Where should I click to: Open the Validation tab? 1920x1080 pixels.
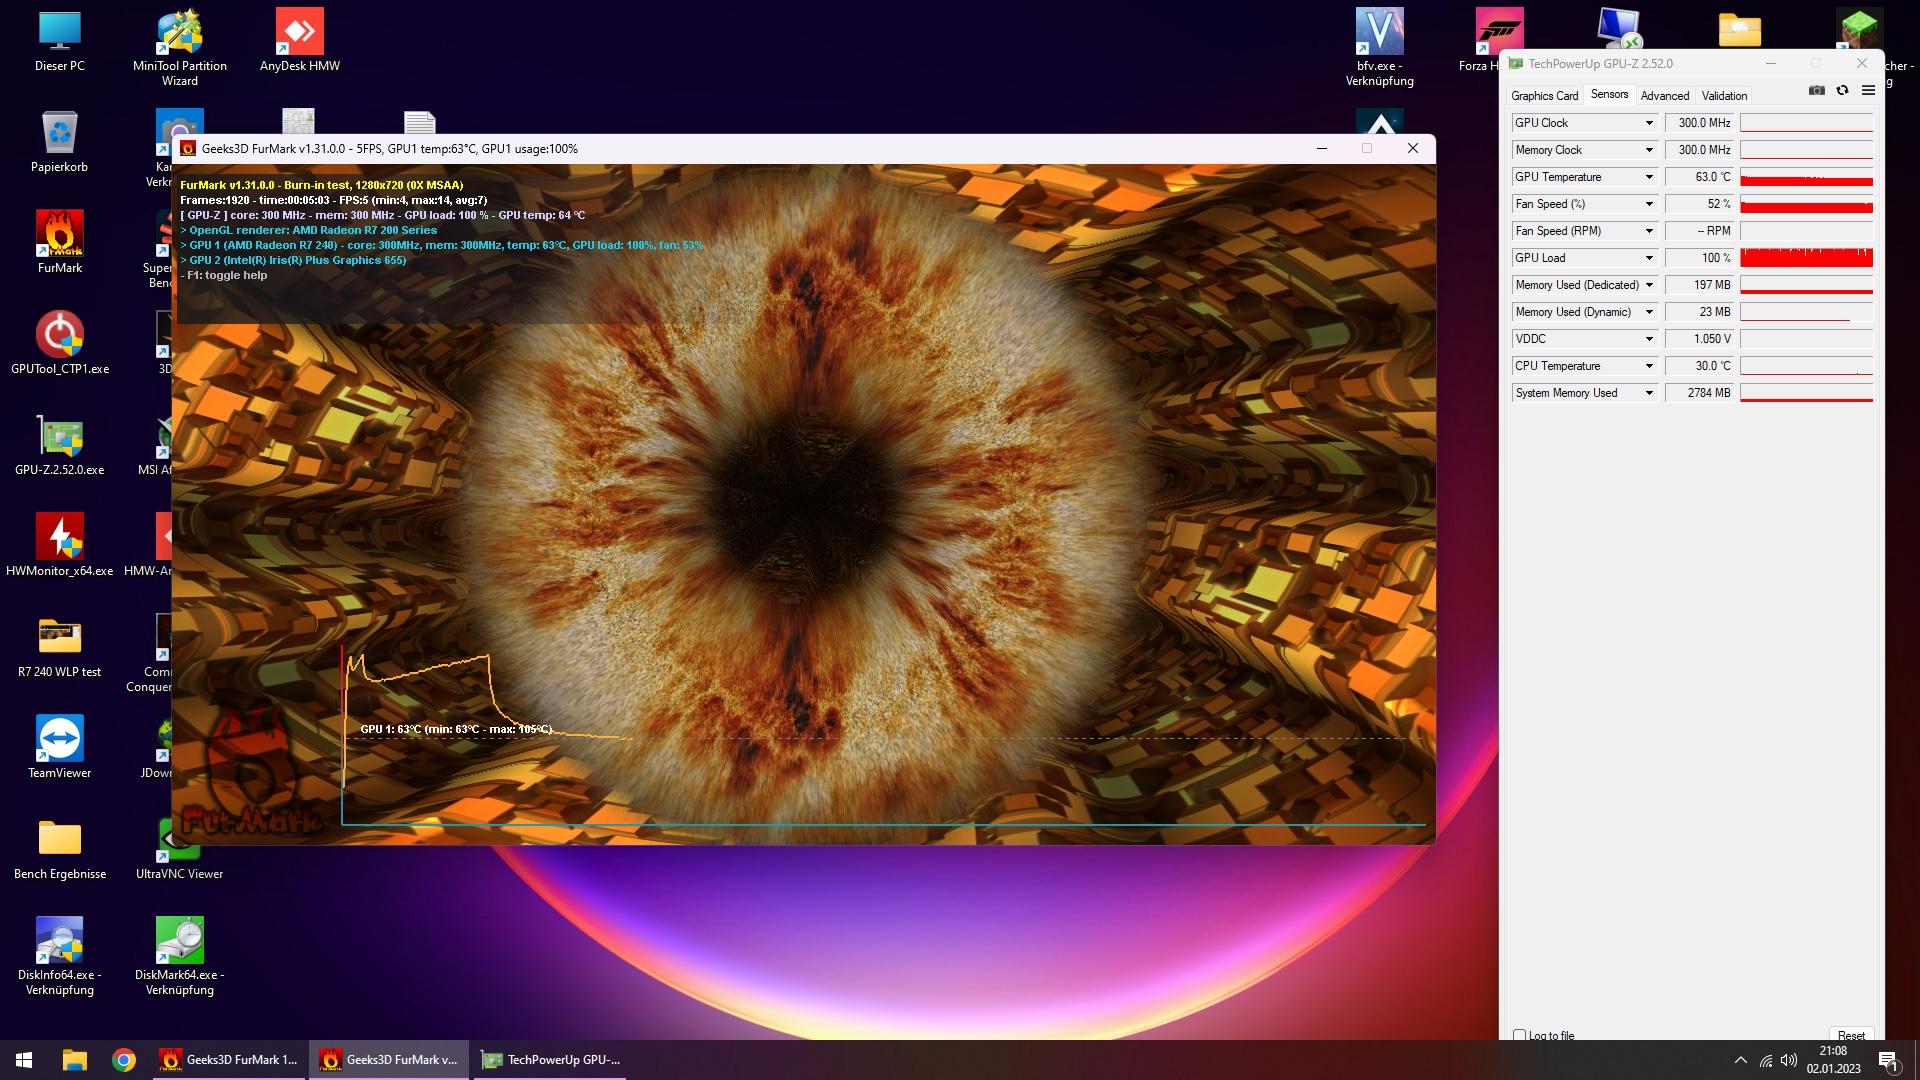pos(1724,96)
